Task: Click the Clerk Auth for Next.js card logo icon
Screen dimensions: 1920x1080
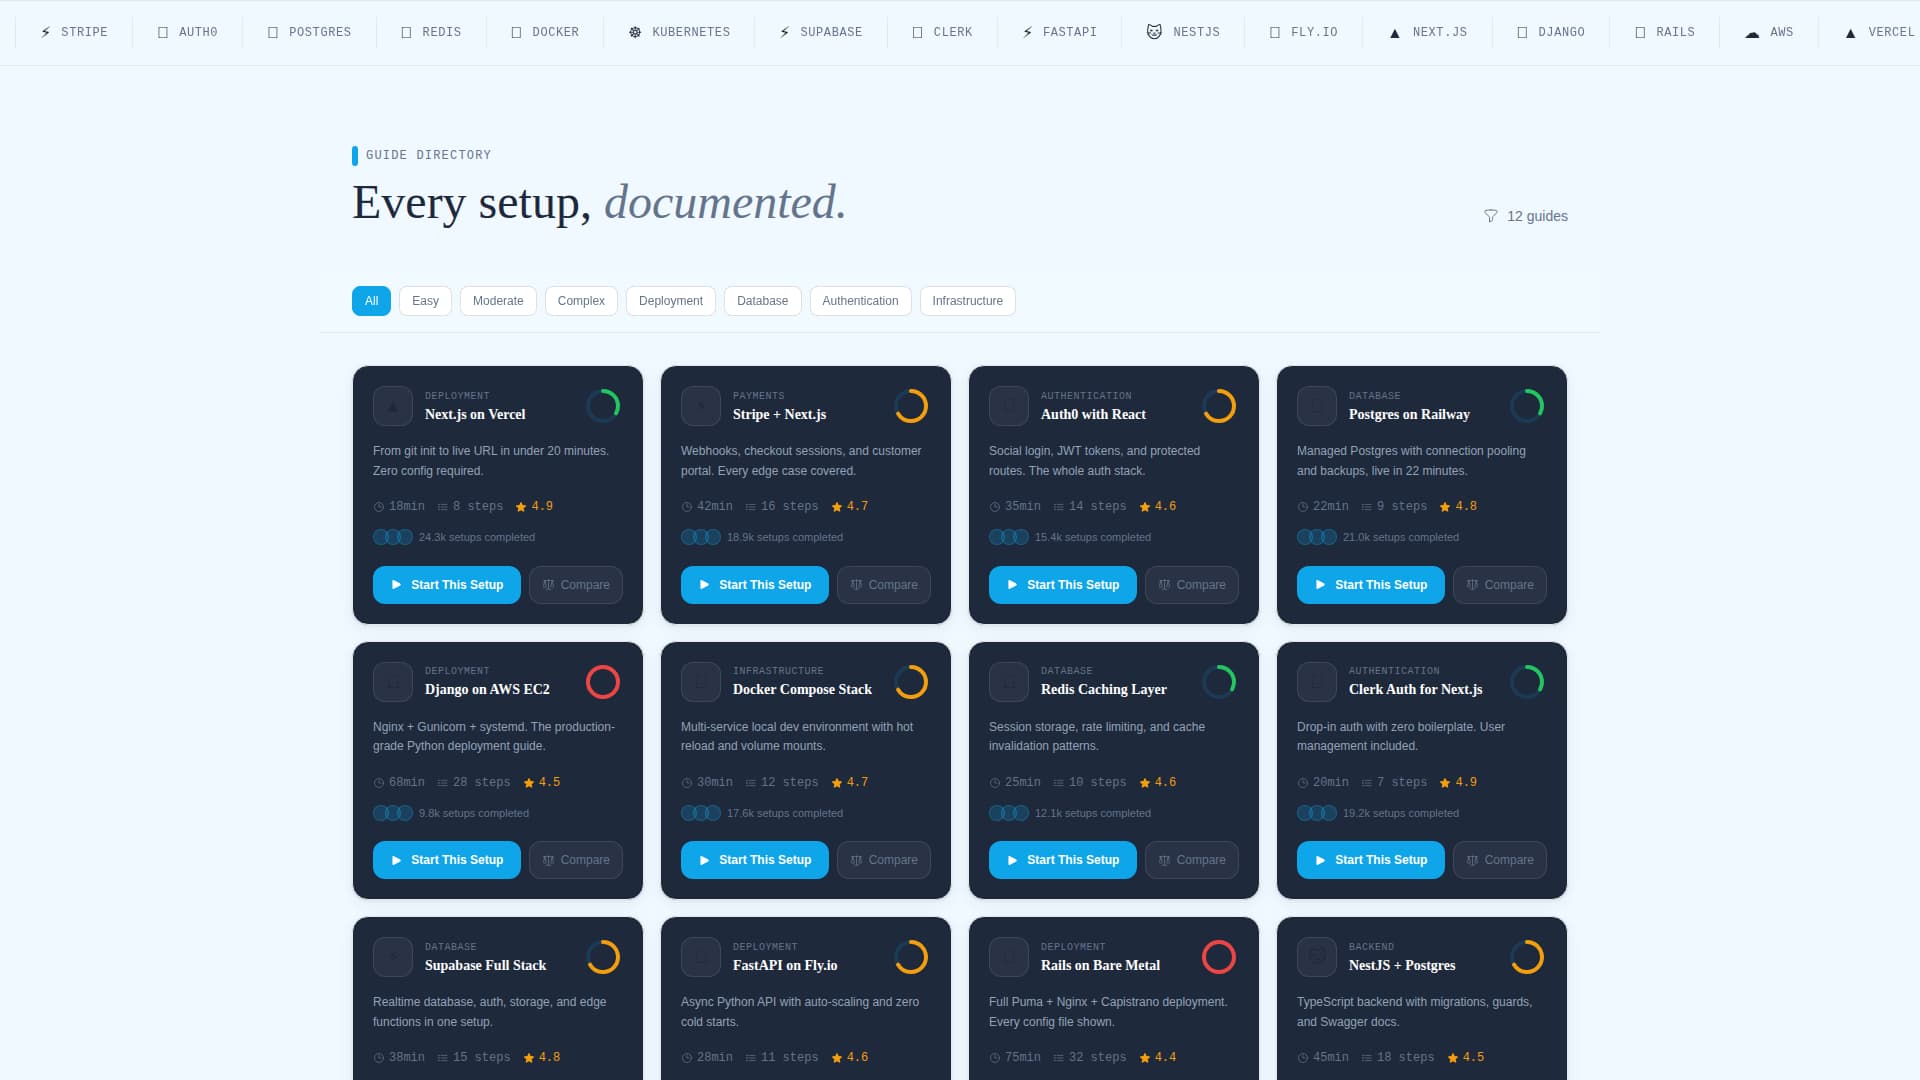Action: tap(1317, 682)
